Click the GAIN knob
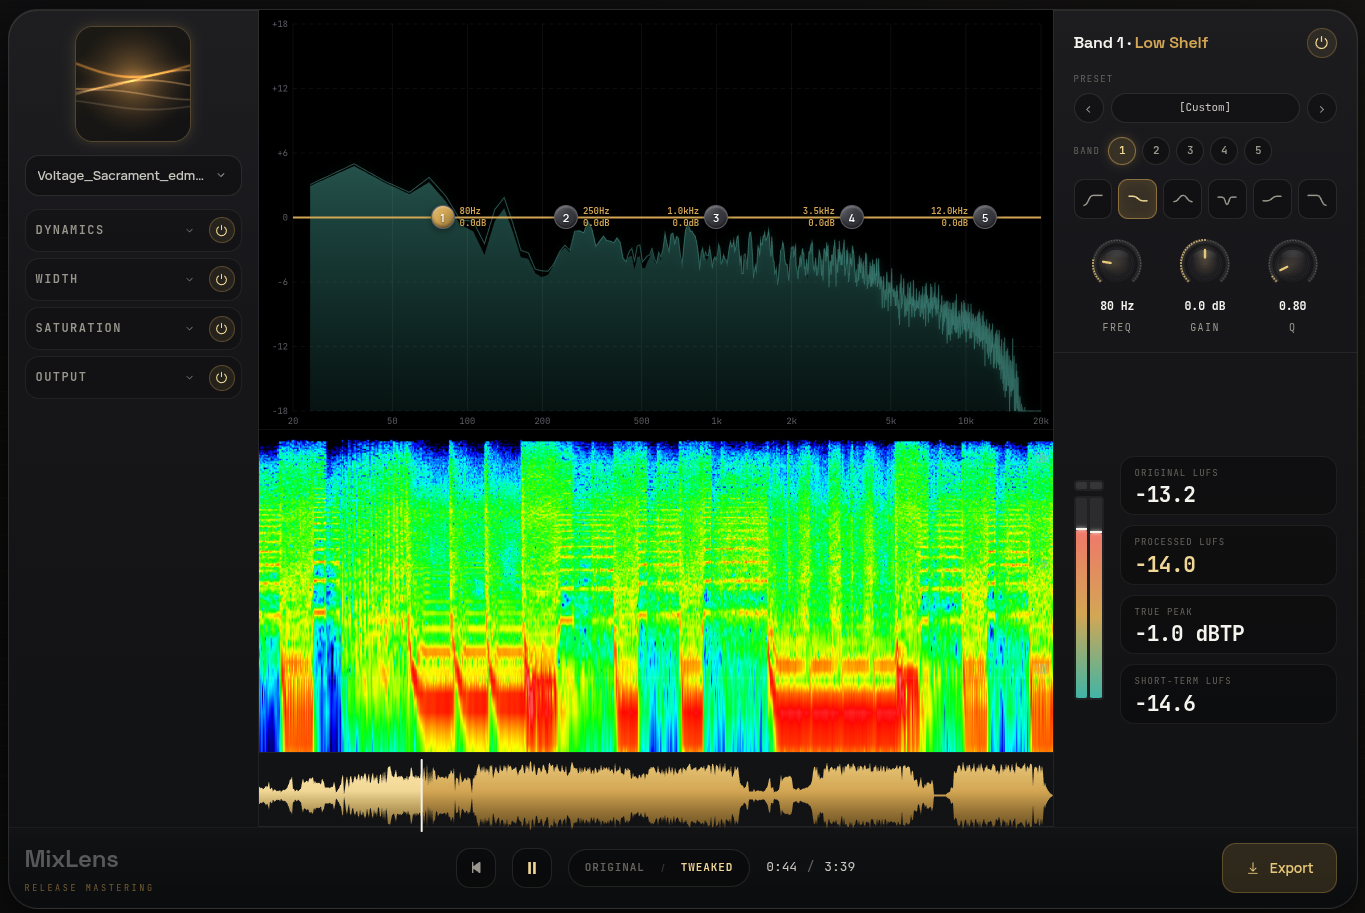 [1205, 264]
